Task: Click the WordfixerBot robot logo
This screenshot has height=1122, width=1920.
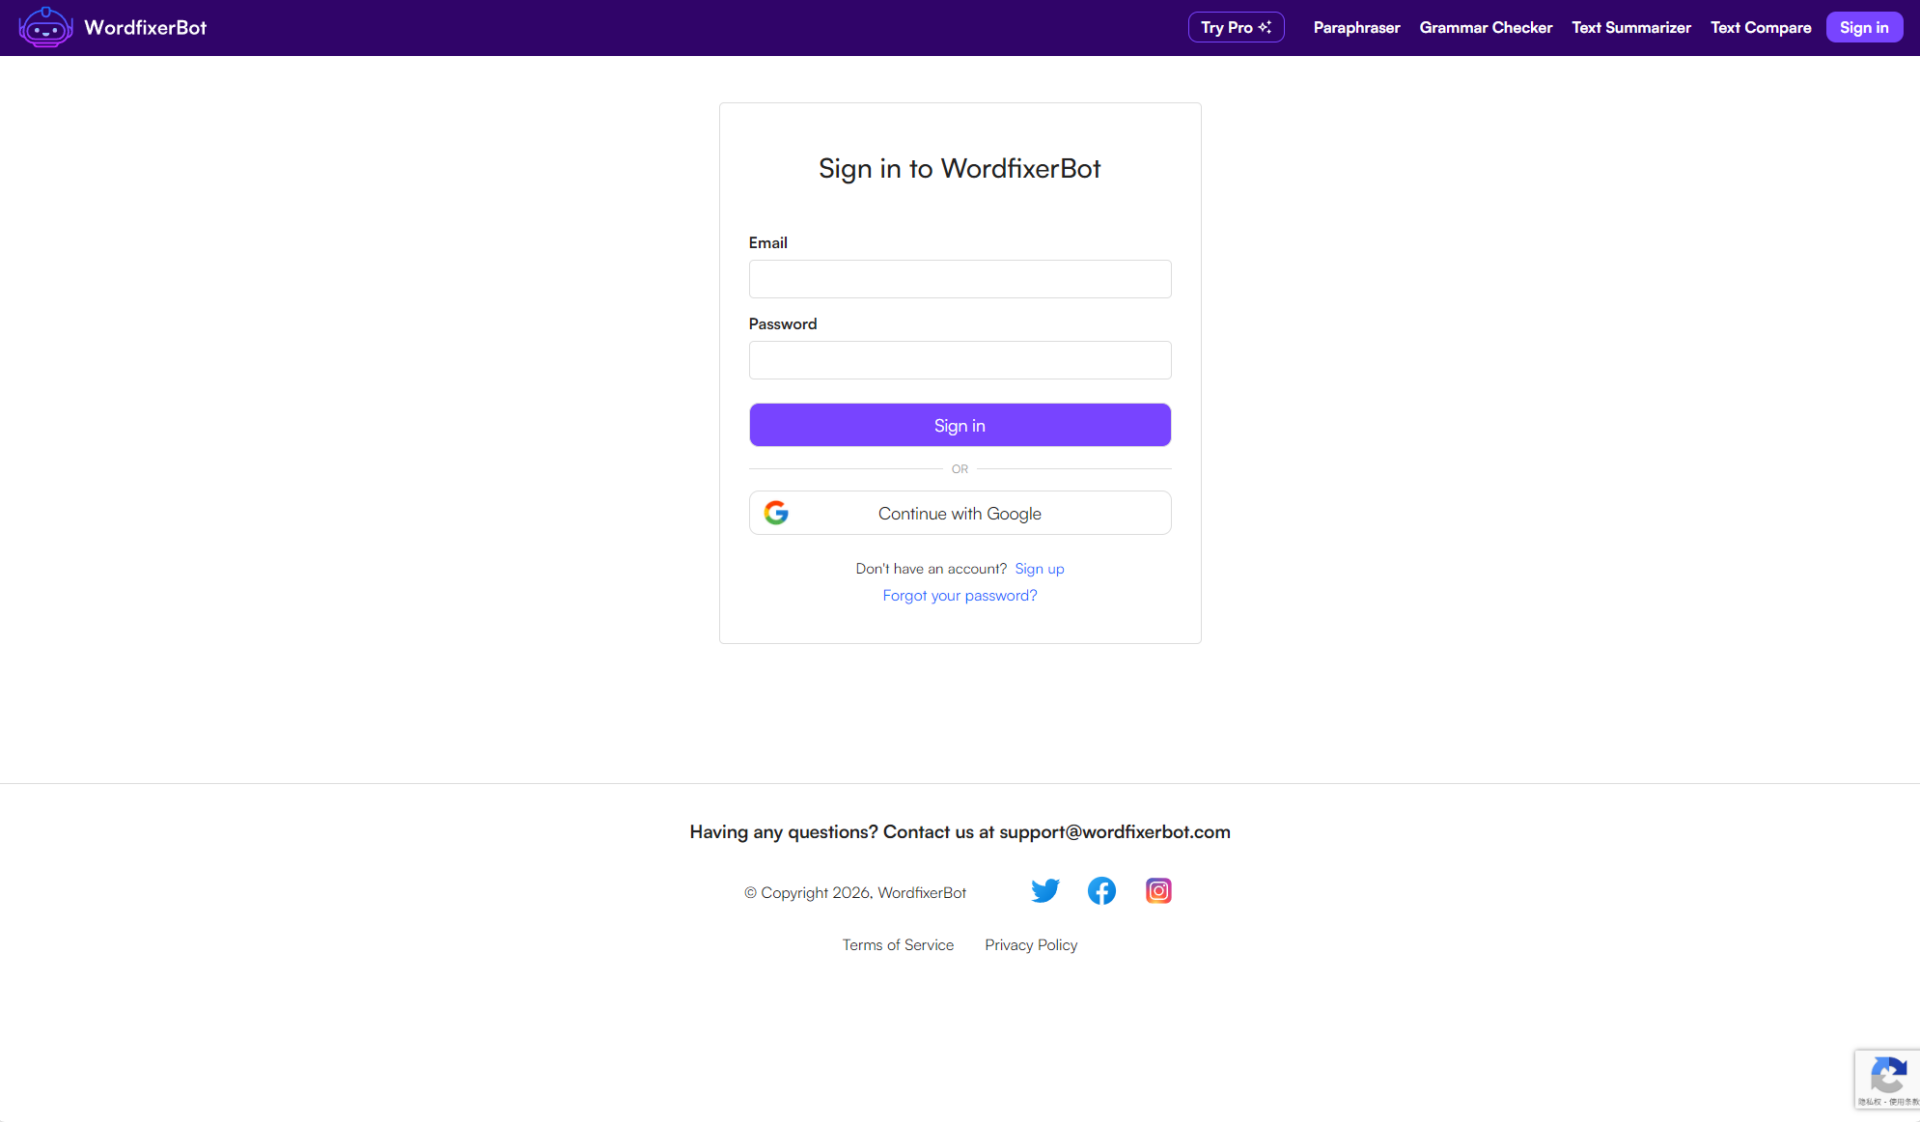Action: 44,27
